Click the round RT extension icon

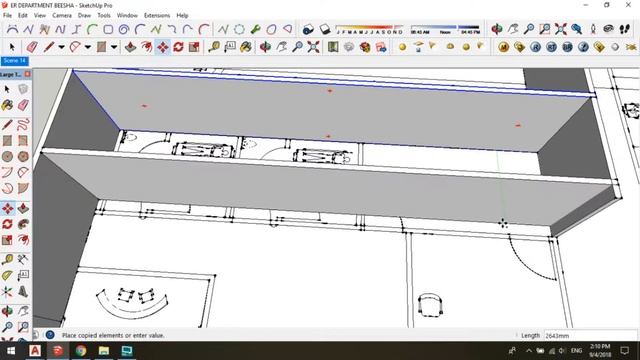(x=551, y=47)
